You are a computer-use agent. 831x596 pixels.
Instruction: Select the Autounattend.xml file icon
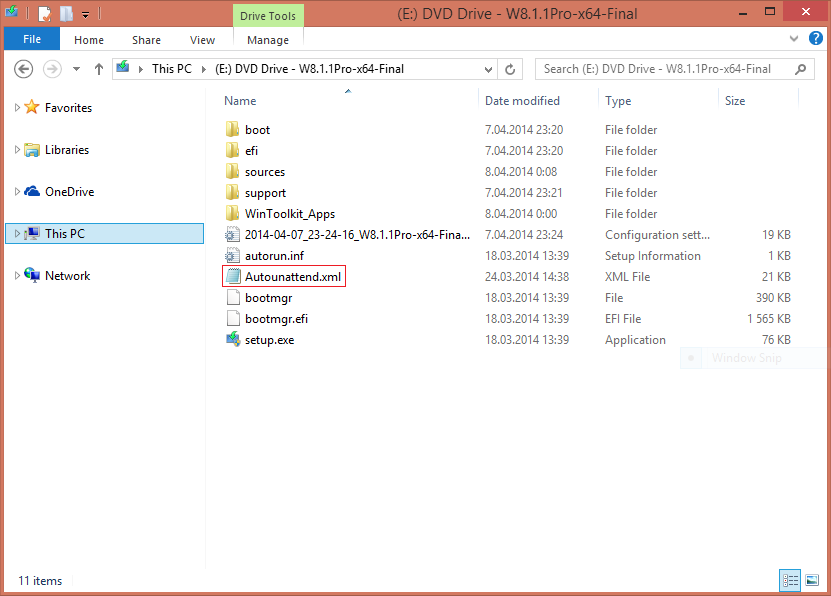pos(232,277)
